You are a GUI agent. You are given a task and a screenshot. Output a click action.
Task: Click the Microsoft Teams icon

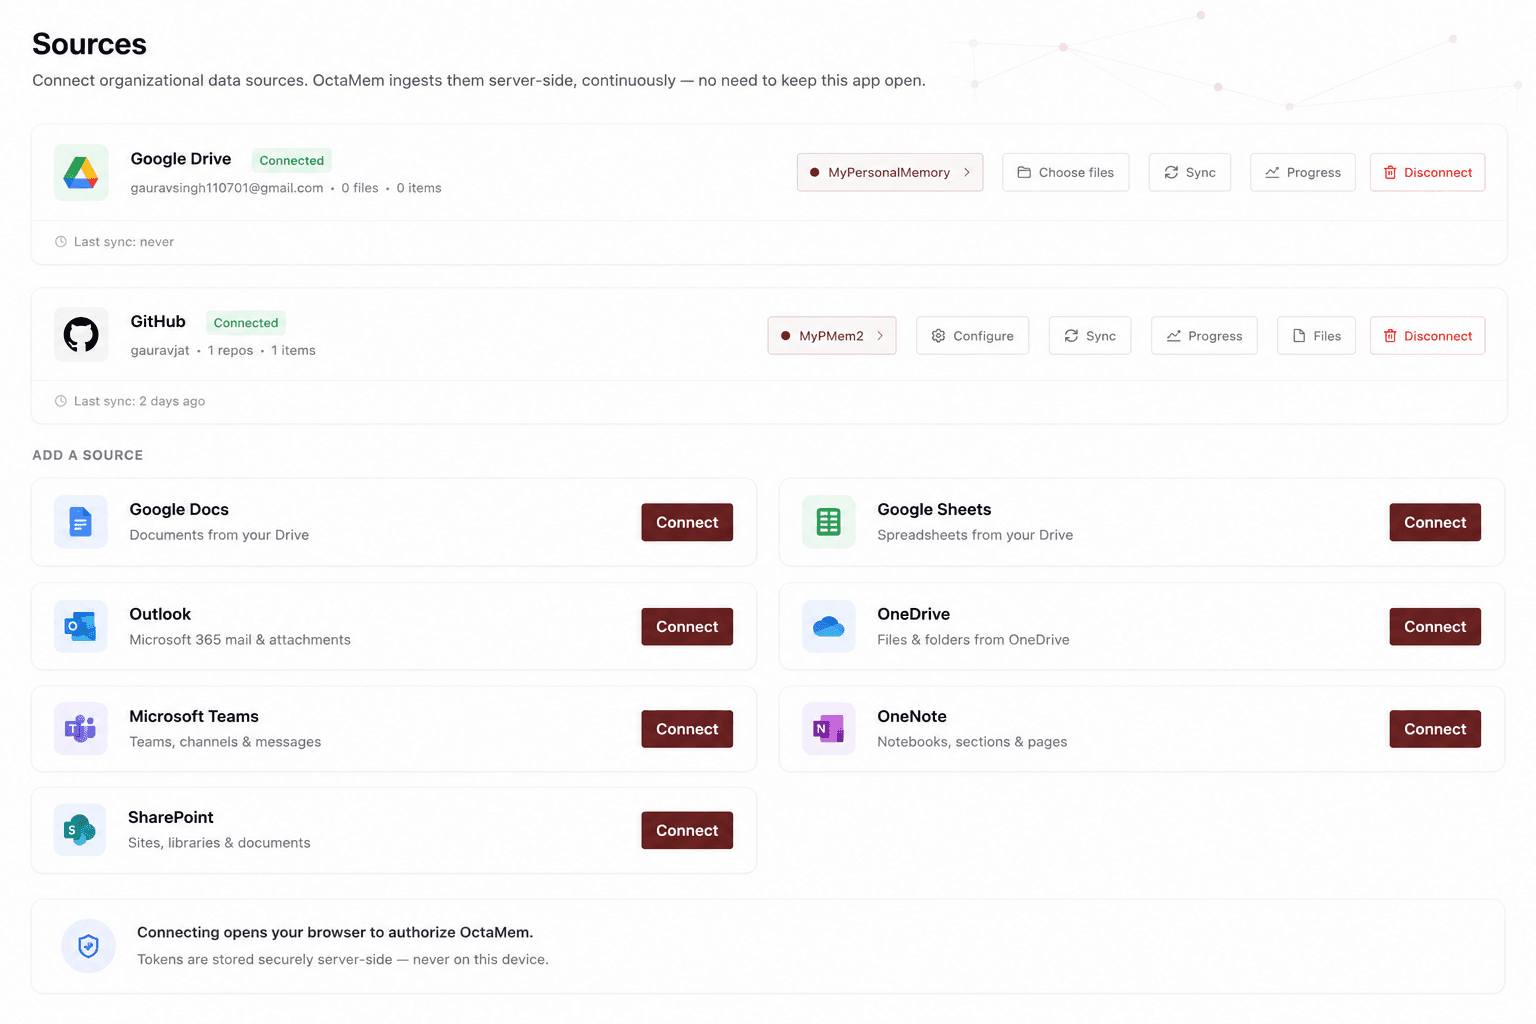(81, 728)
